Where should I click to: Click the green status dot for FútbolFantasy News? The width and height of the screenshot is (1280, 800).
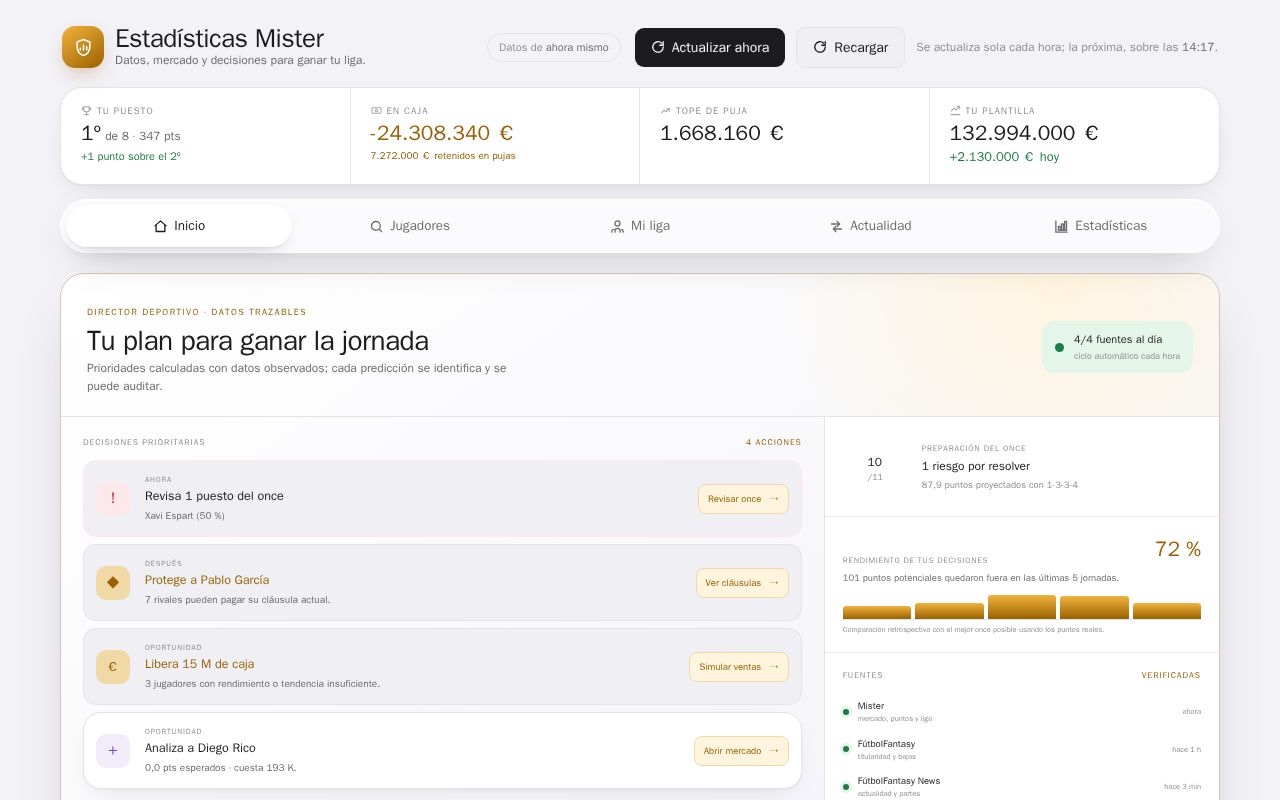[846, 787]
